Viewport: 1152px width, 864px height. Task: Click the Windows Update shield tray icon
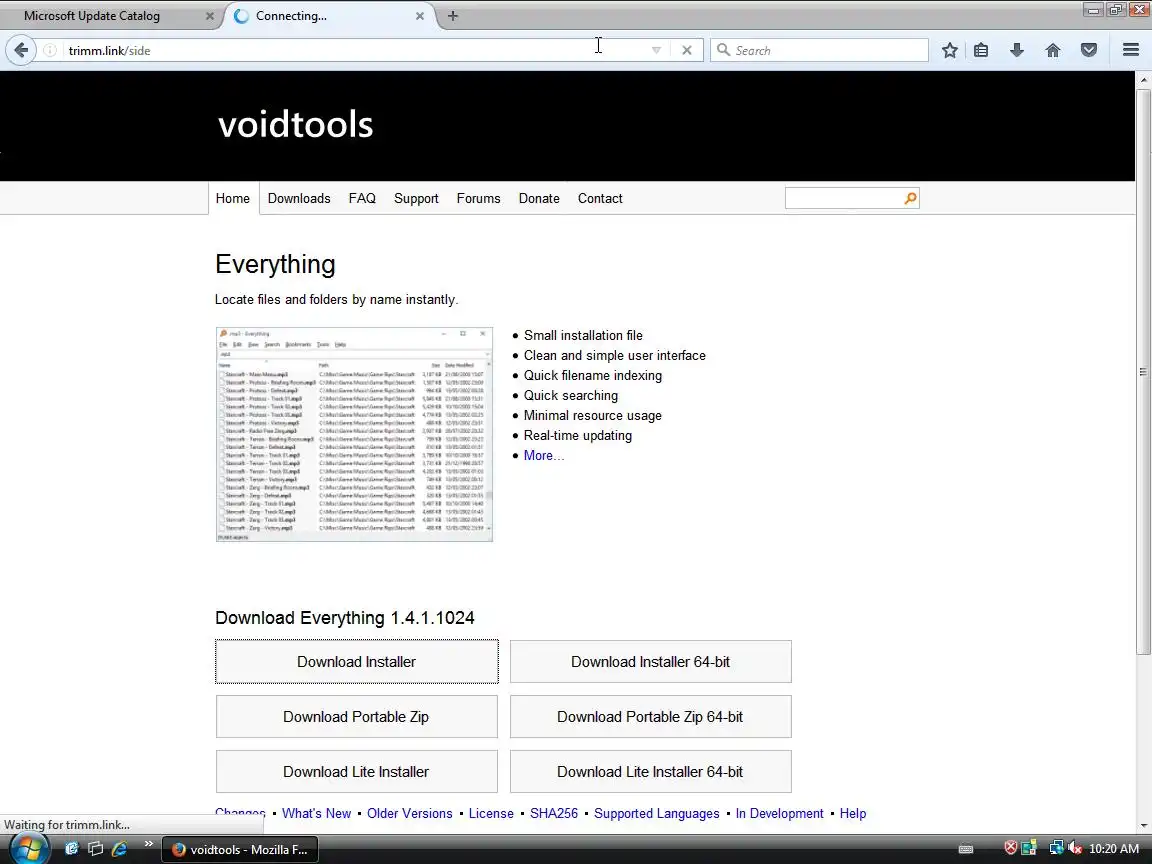[1029, 849]
